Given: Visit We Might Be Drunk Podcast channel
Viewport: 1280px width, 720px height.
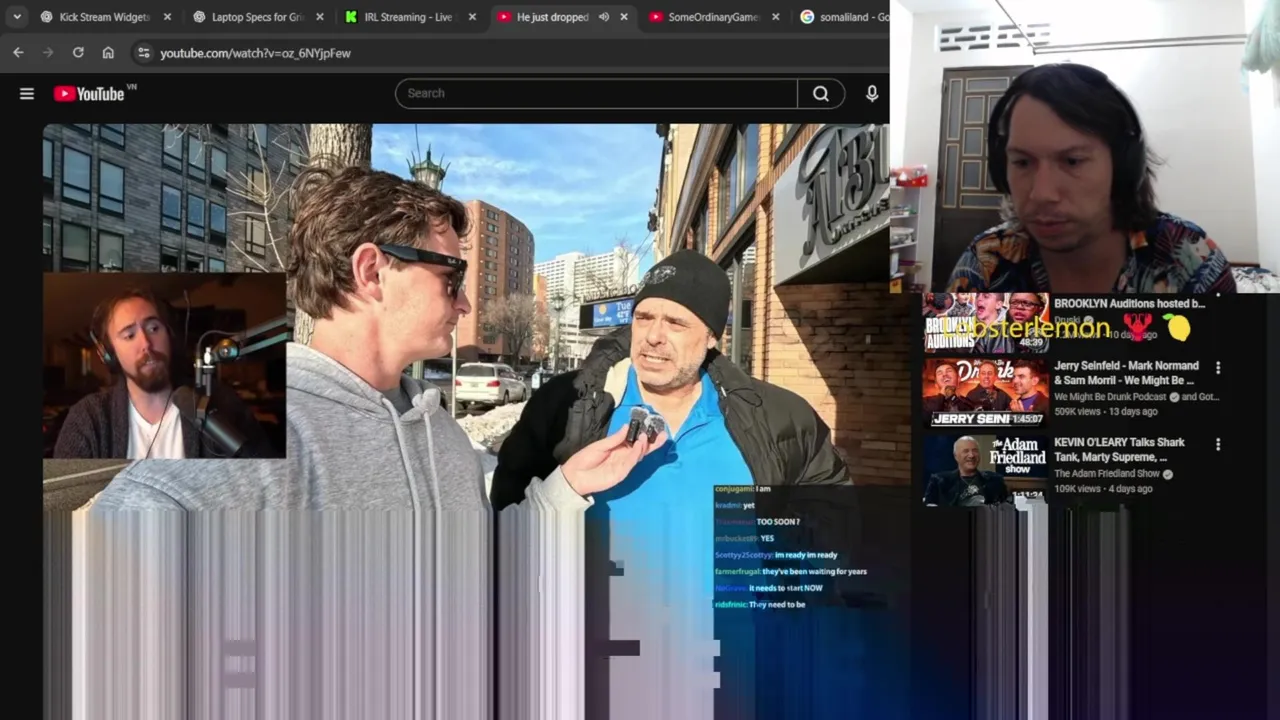Looking at the screenshot, I should pyautogui.click(x=1112, y=397).
